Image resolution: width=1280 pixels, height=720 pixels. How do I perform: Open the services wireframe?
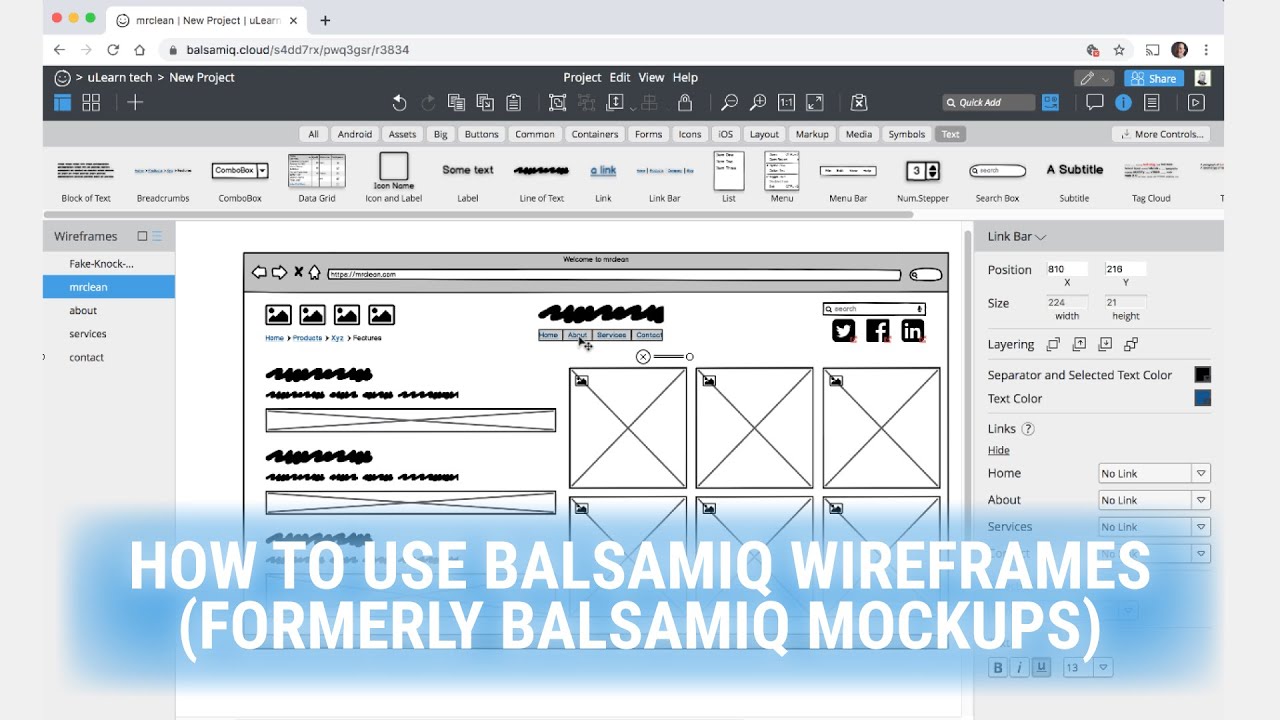click(88, 334)
